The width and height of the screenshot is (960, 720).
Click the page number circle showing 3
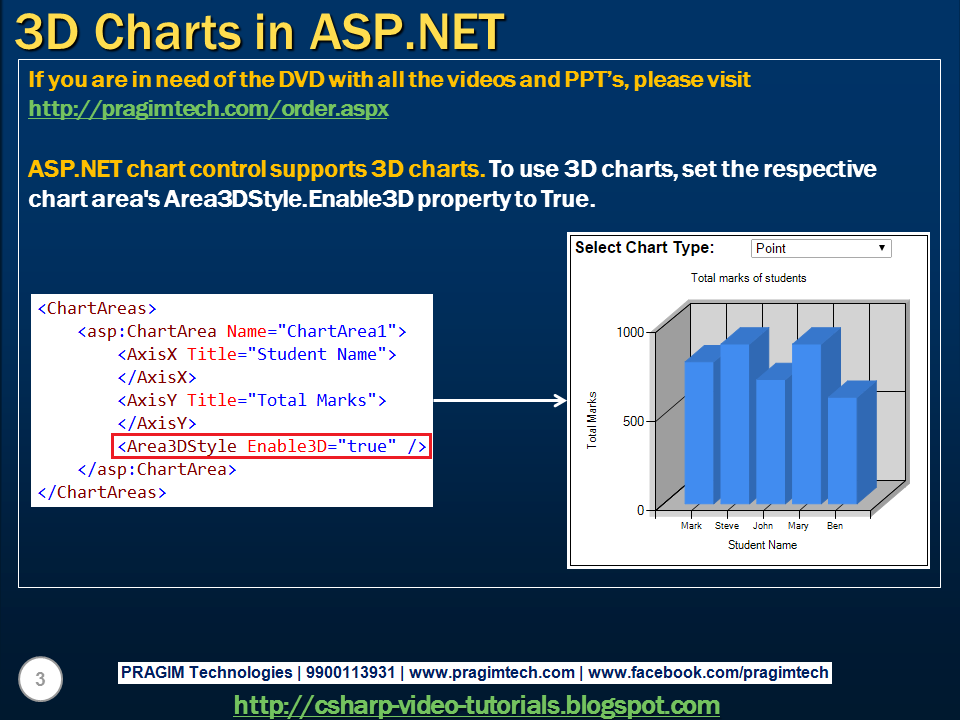pyautogui.click(x=40, y=679)
